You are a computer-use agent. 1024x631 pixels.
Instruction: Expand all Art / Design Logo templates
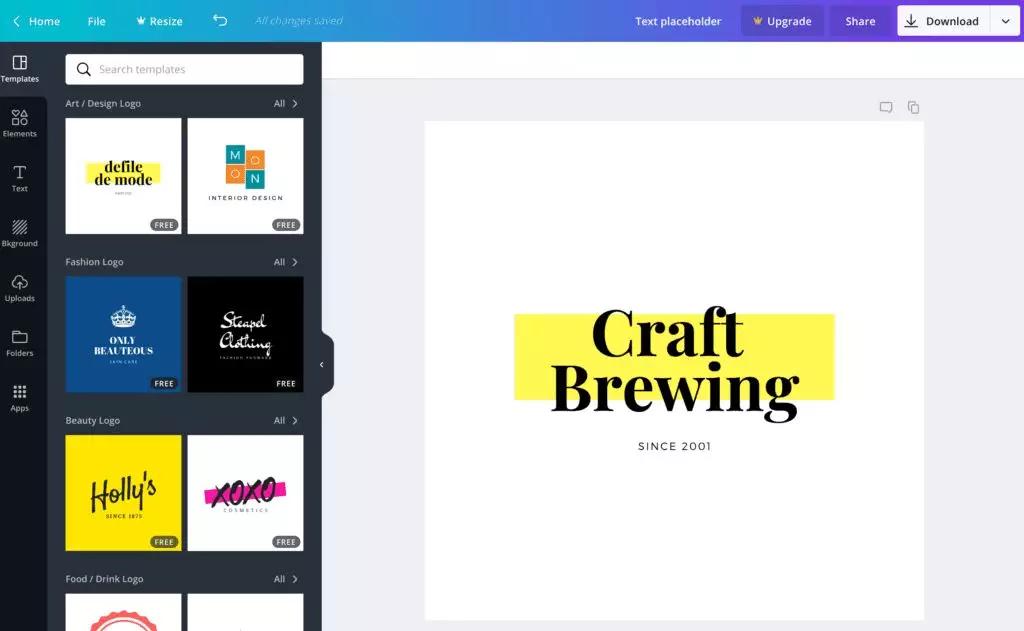point(285,103)
